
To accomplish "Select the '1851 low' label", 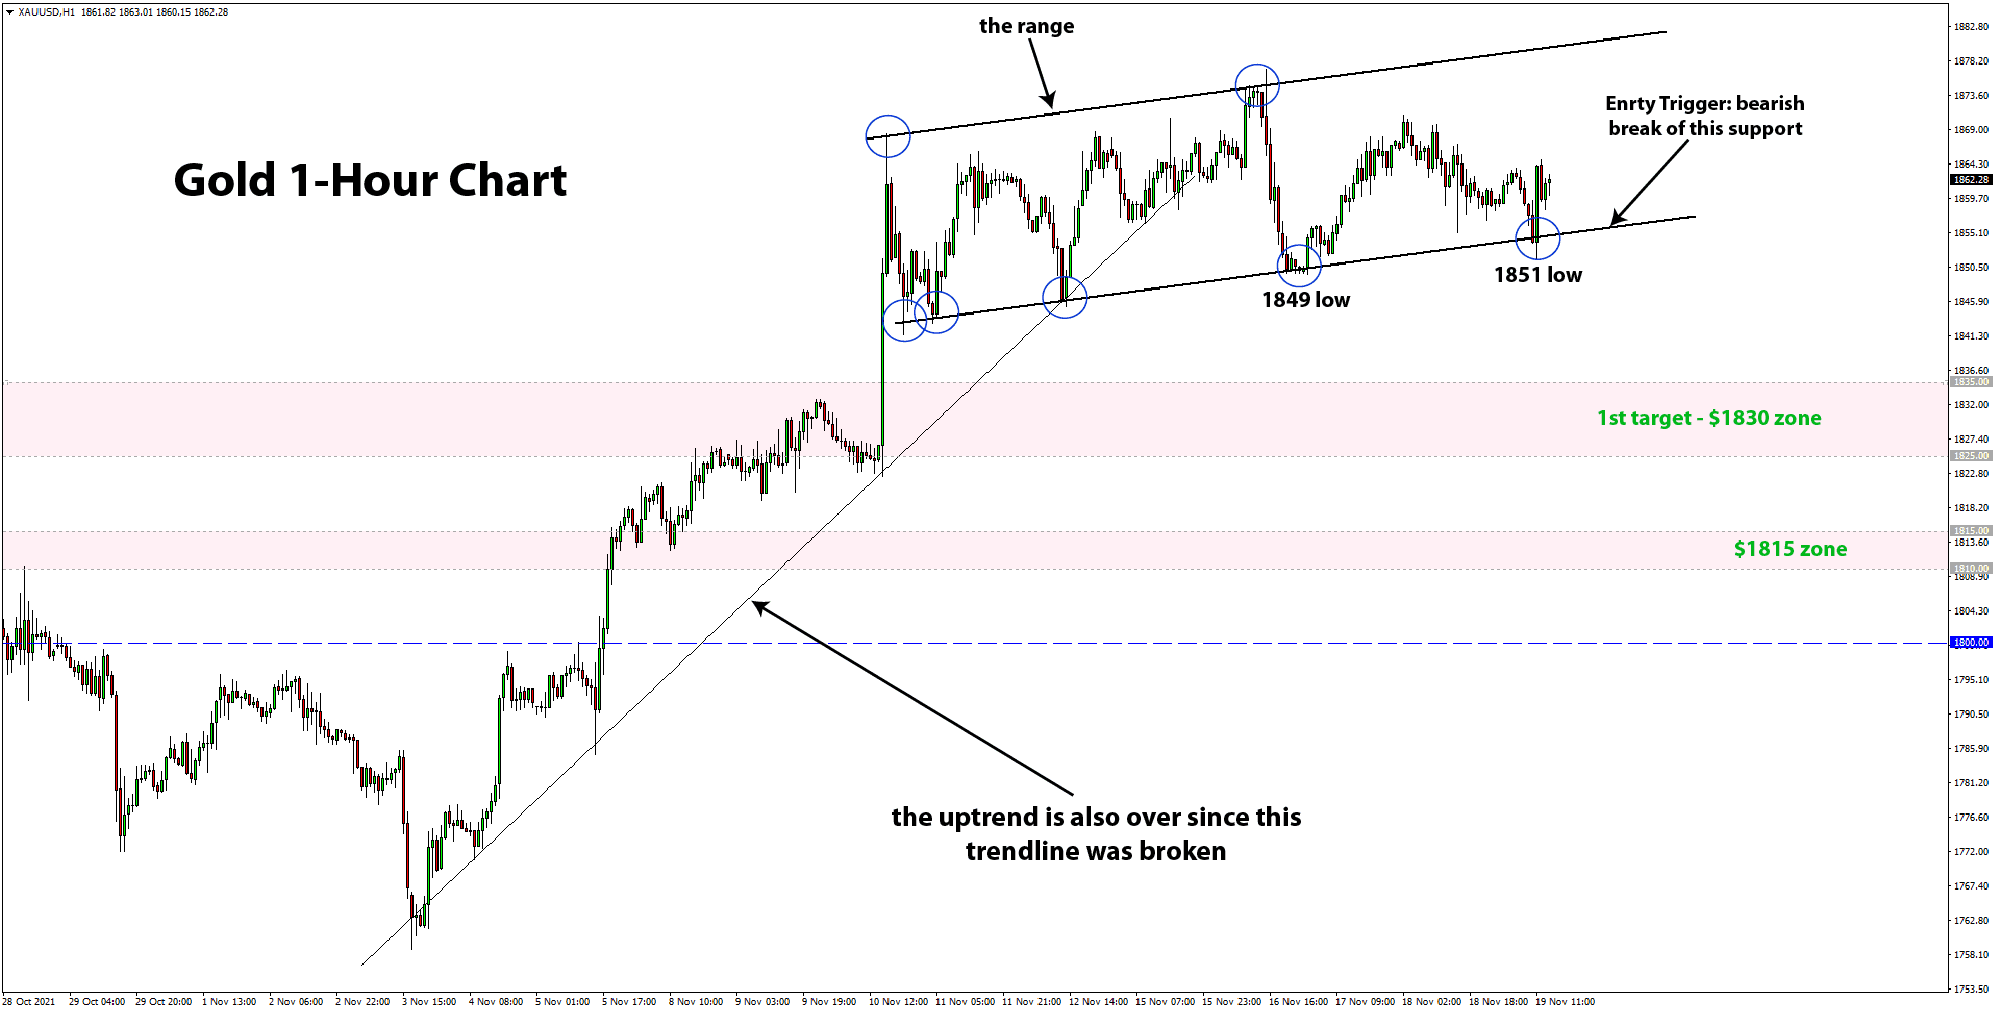I will 1538,275.
